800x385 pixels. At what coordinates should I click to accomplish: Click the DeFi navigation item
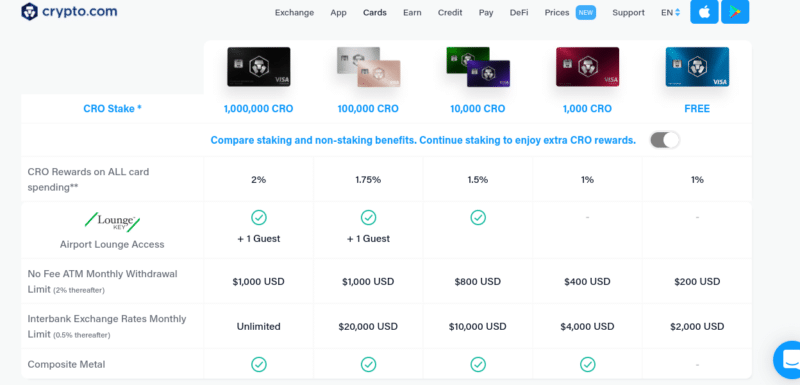click(519, 13)
